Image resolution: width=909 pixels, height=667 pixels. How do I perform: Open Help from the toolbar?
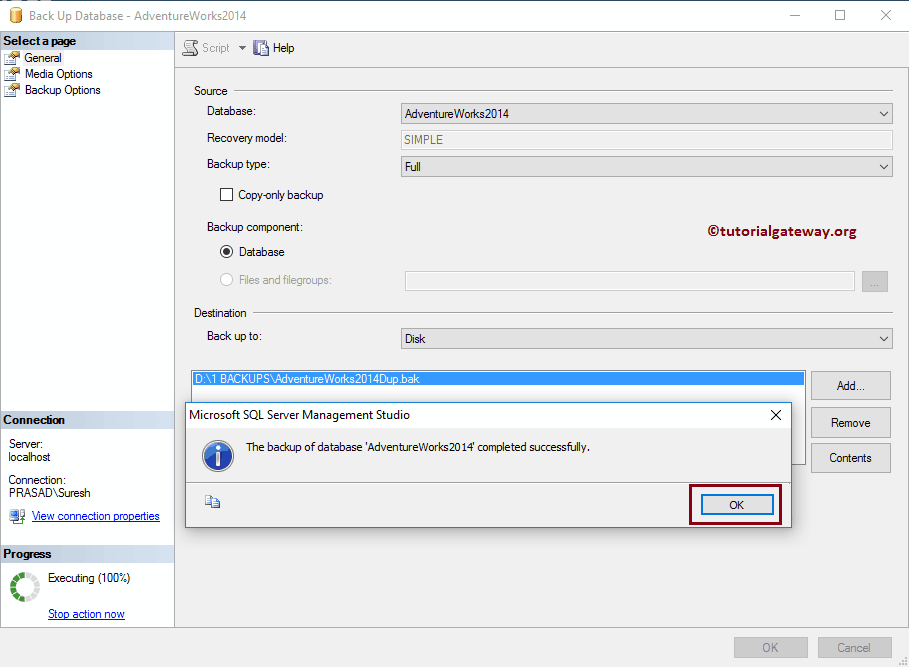274,48
